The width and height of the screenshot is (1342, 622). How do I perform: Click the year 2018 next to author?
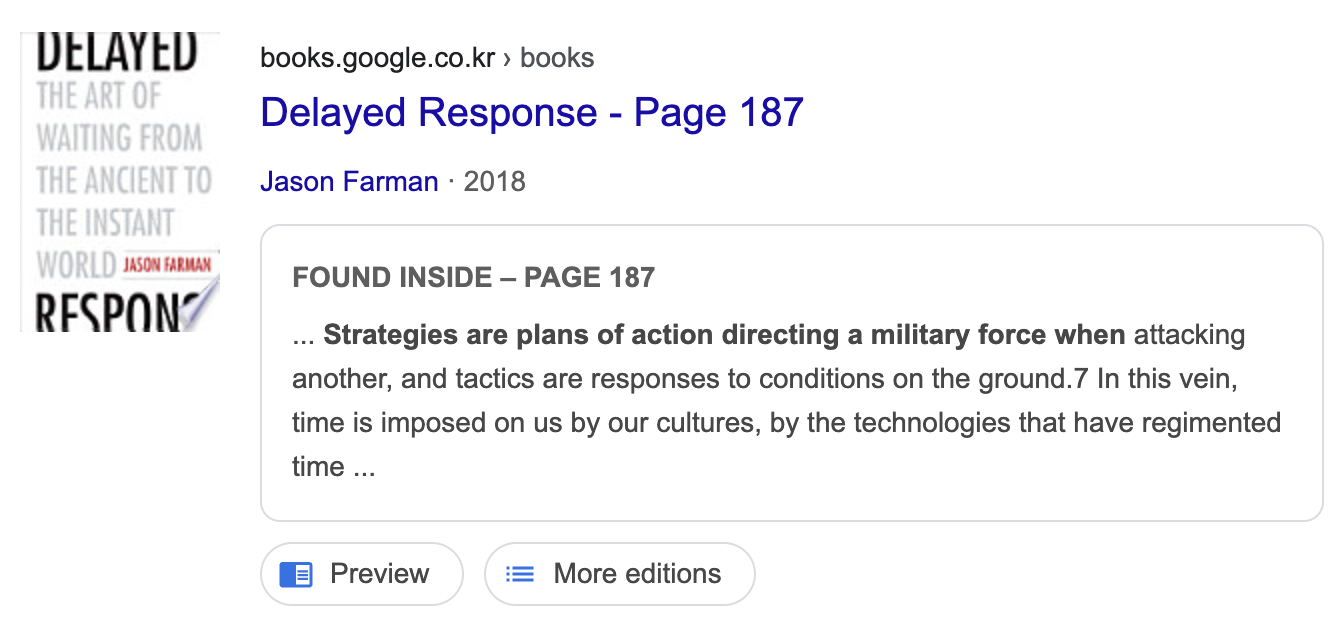click(495, 182)
